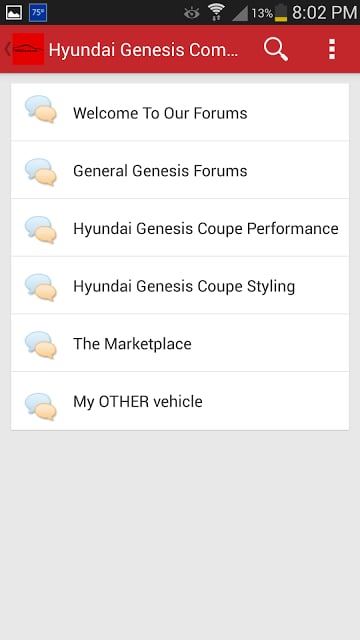Open the three-dot overflow menu
360x640 pixels.
(332, 49)
